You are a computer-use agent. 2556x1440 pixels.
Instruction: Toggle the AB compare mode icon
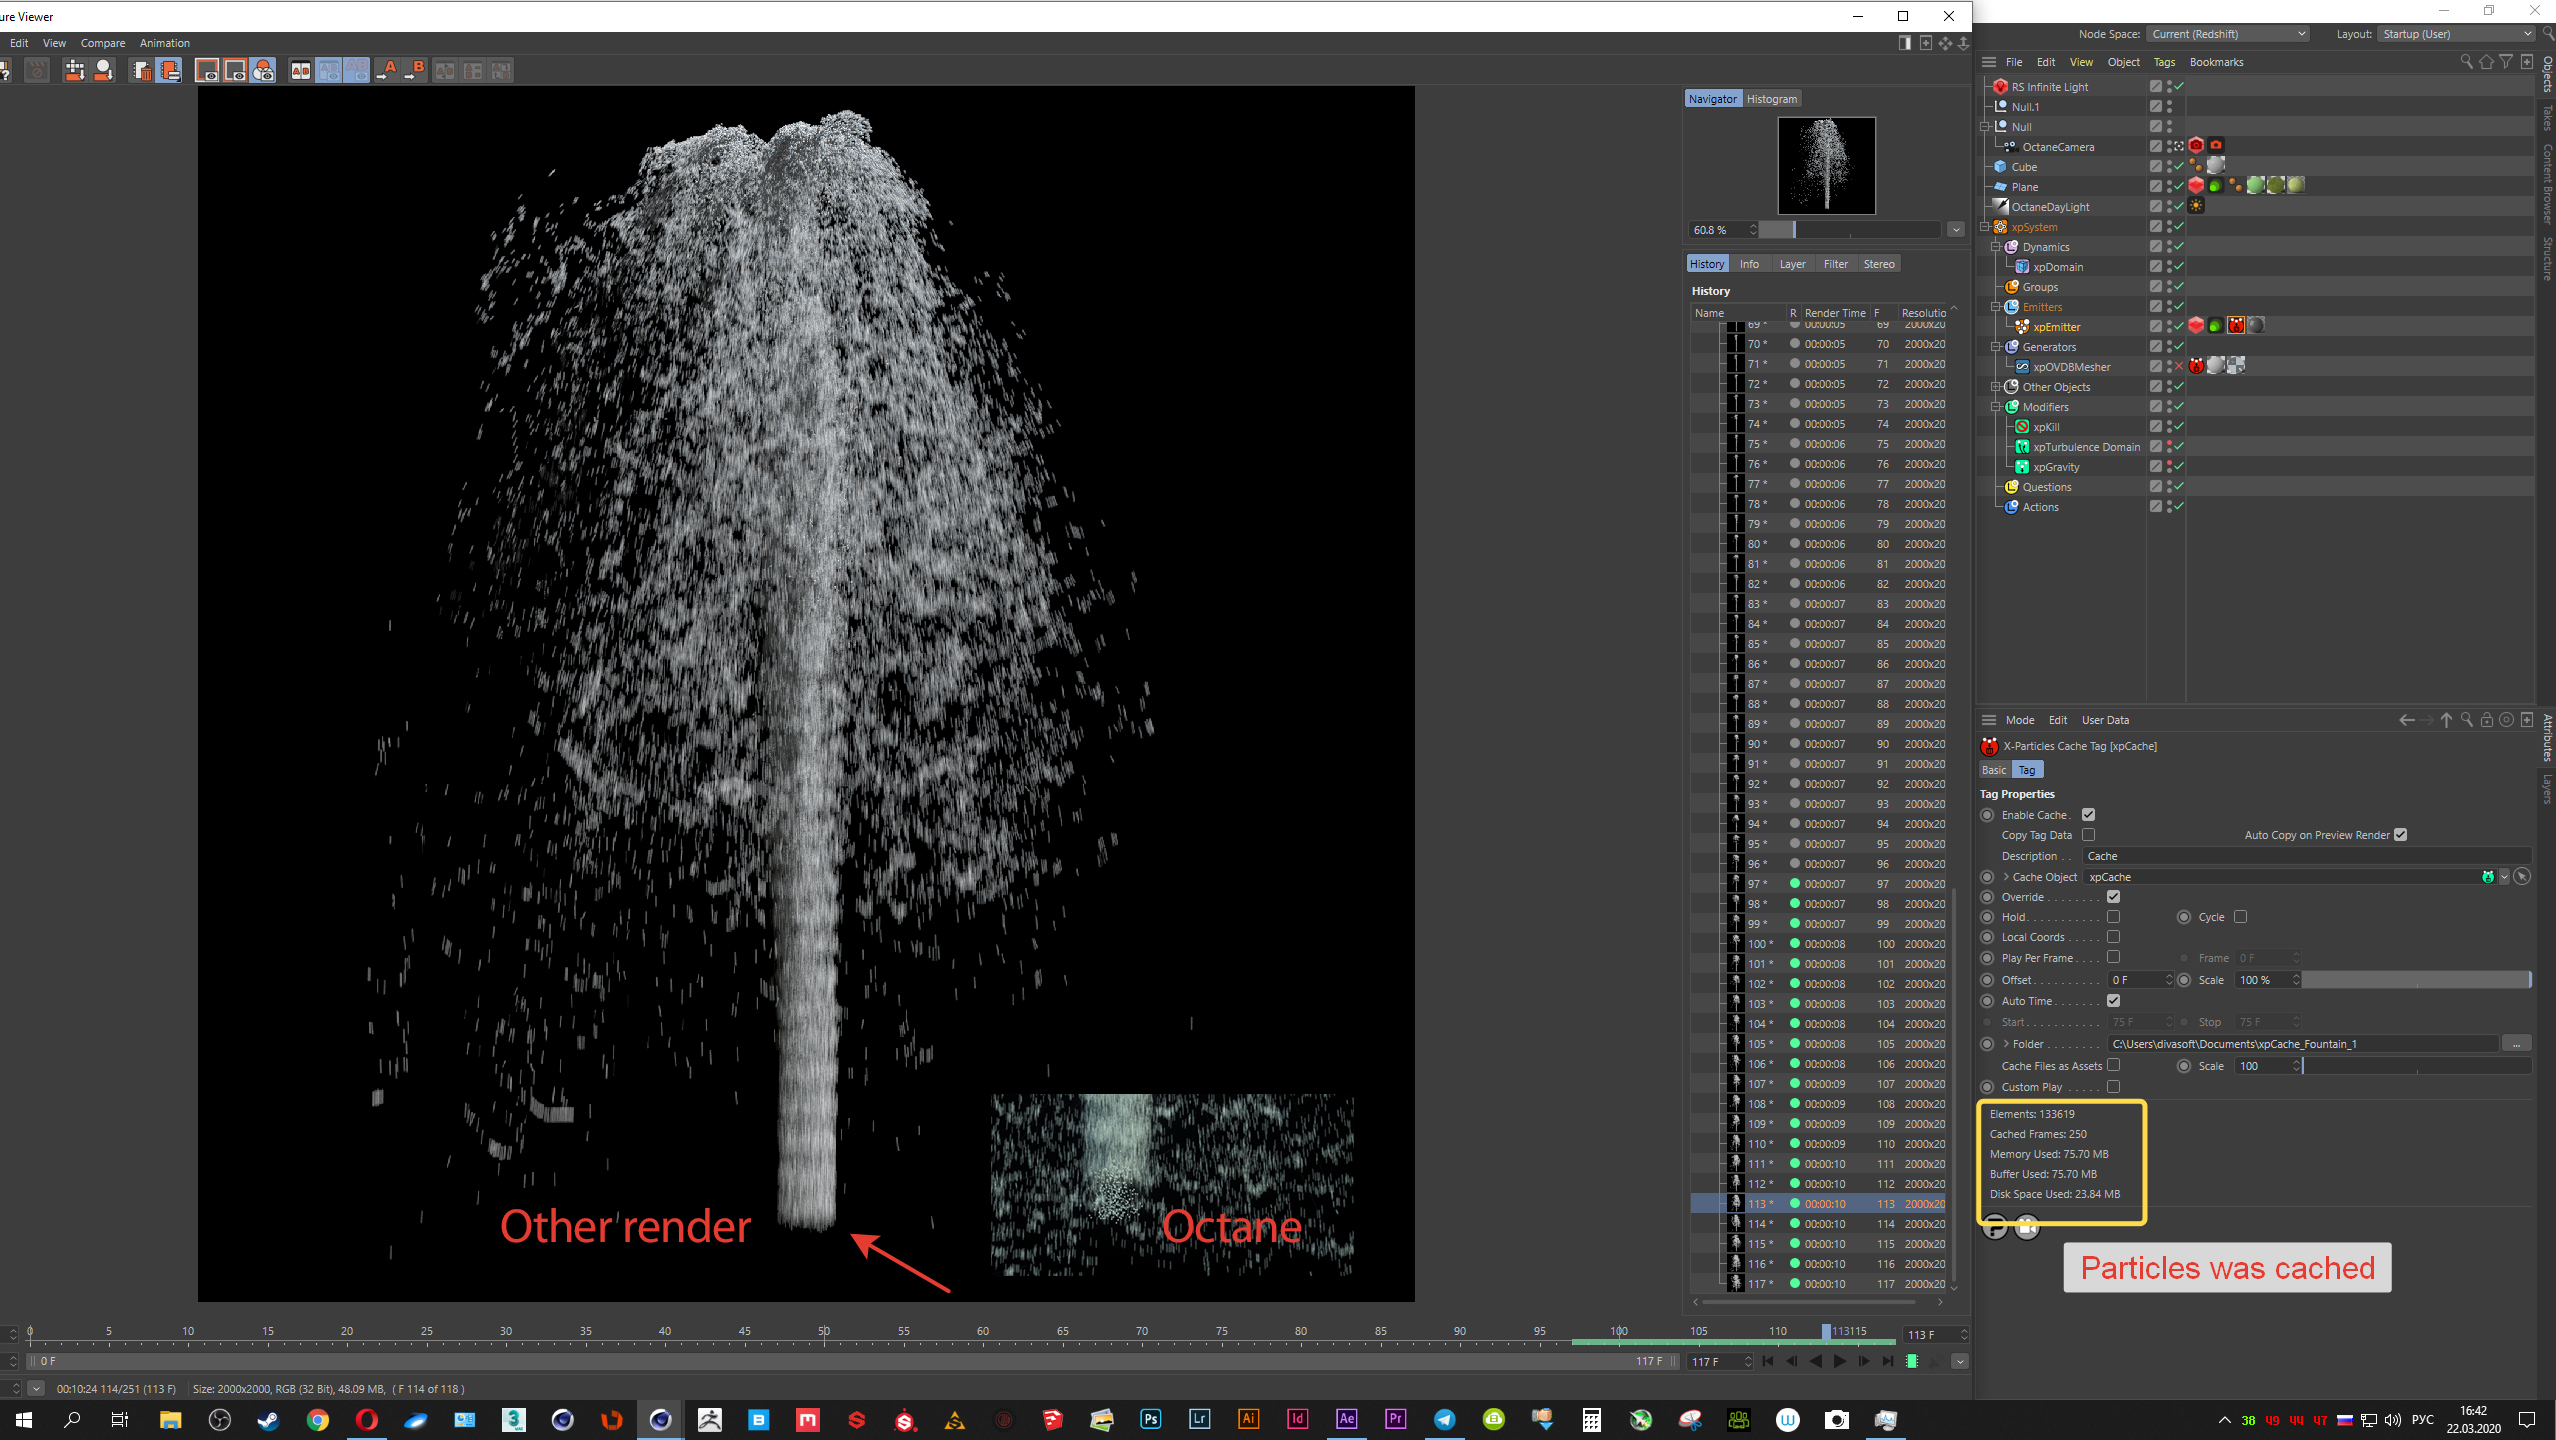pyautogui.click(x=300, y=70)
